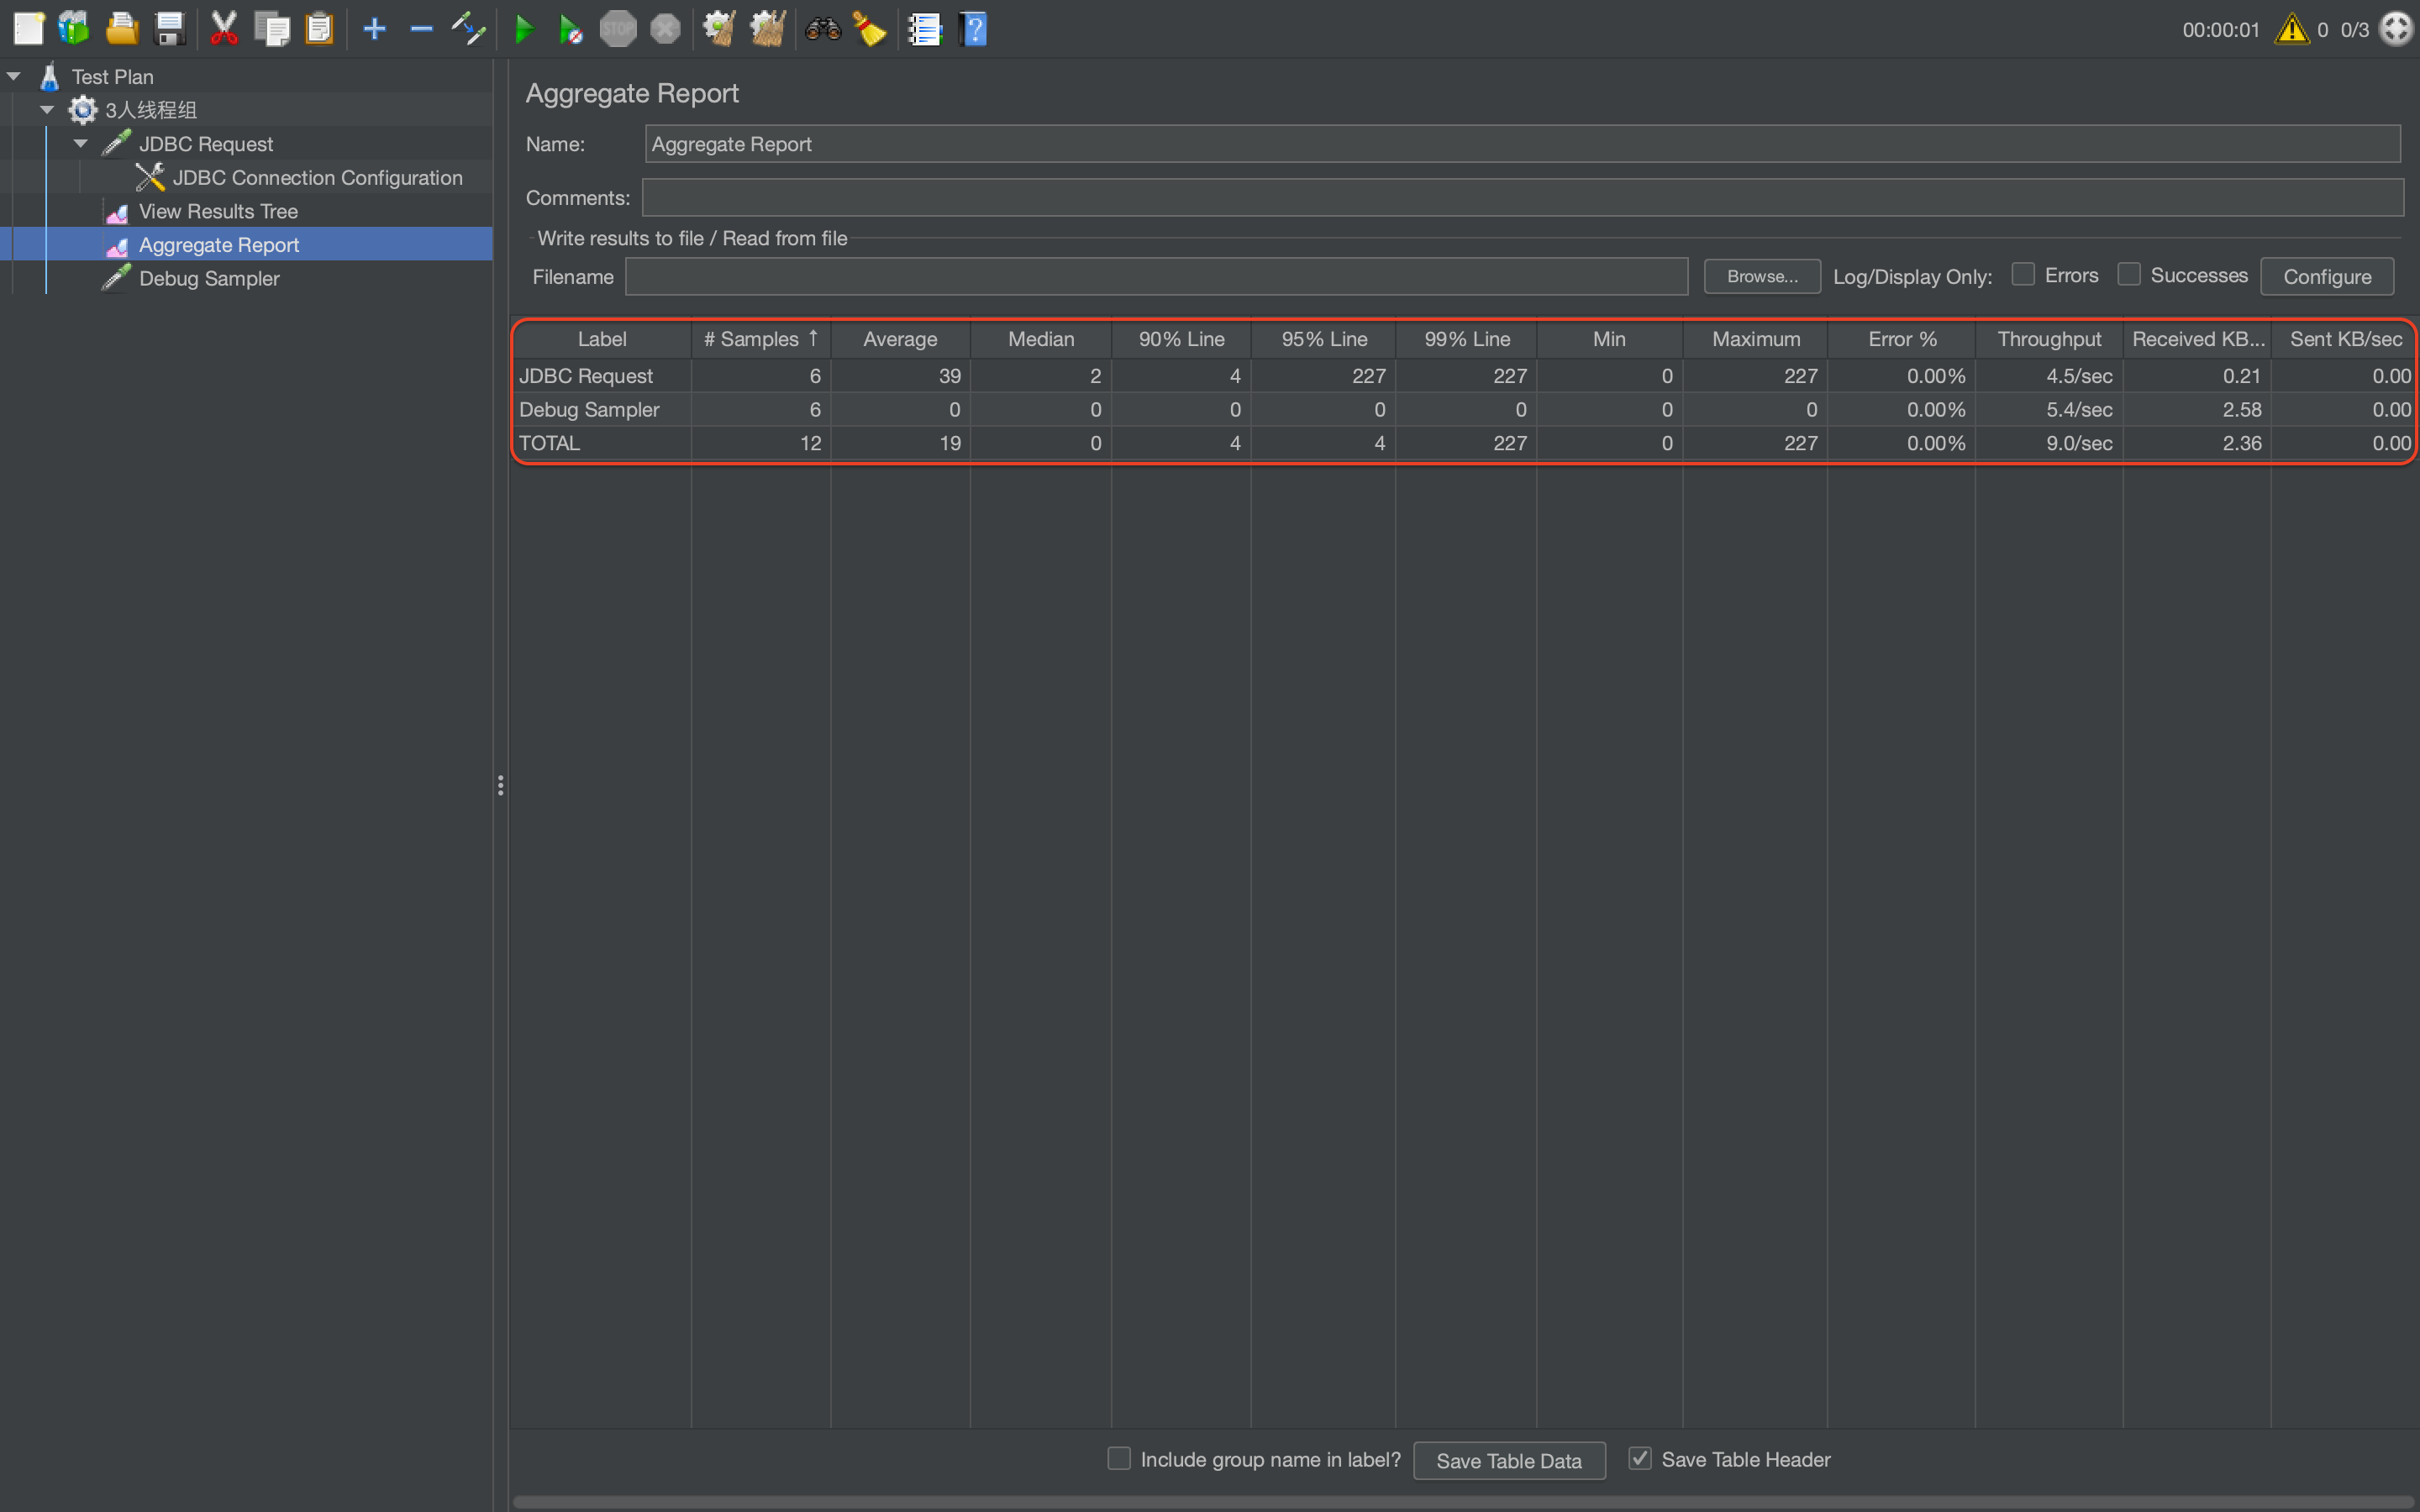Collapse the Test Plan tree node
The height and width of the screenshot is (1512, 2420).
(14, 75)
